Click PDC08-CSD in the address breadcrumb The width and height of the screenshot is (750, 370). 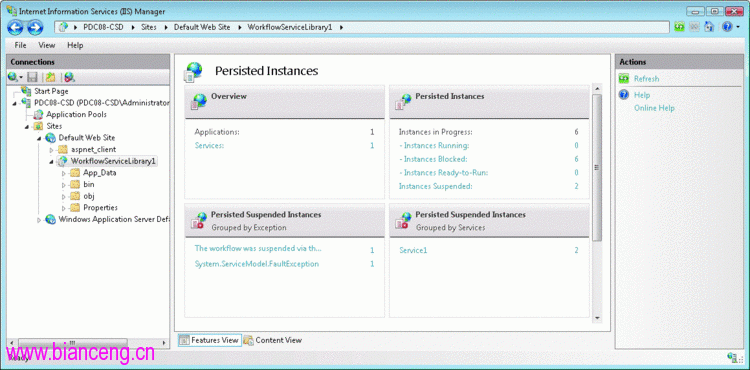(x=103, y=27)
